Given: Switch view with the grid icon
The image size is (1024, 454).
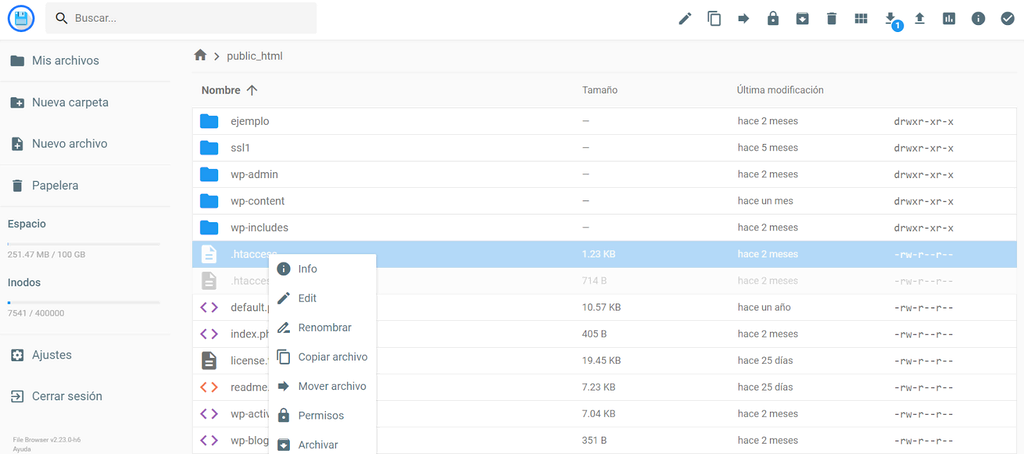Looking at the screenshot, I should coord(861,19).
